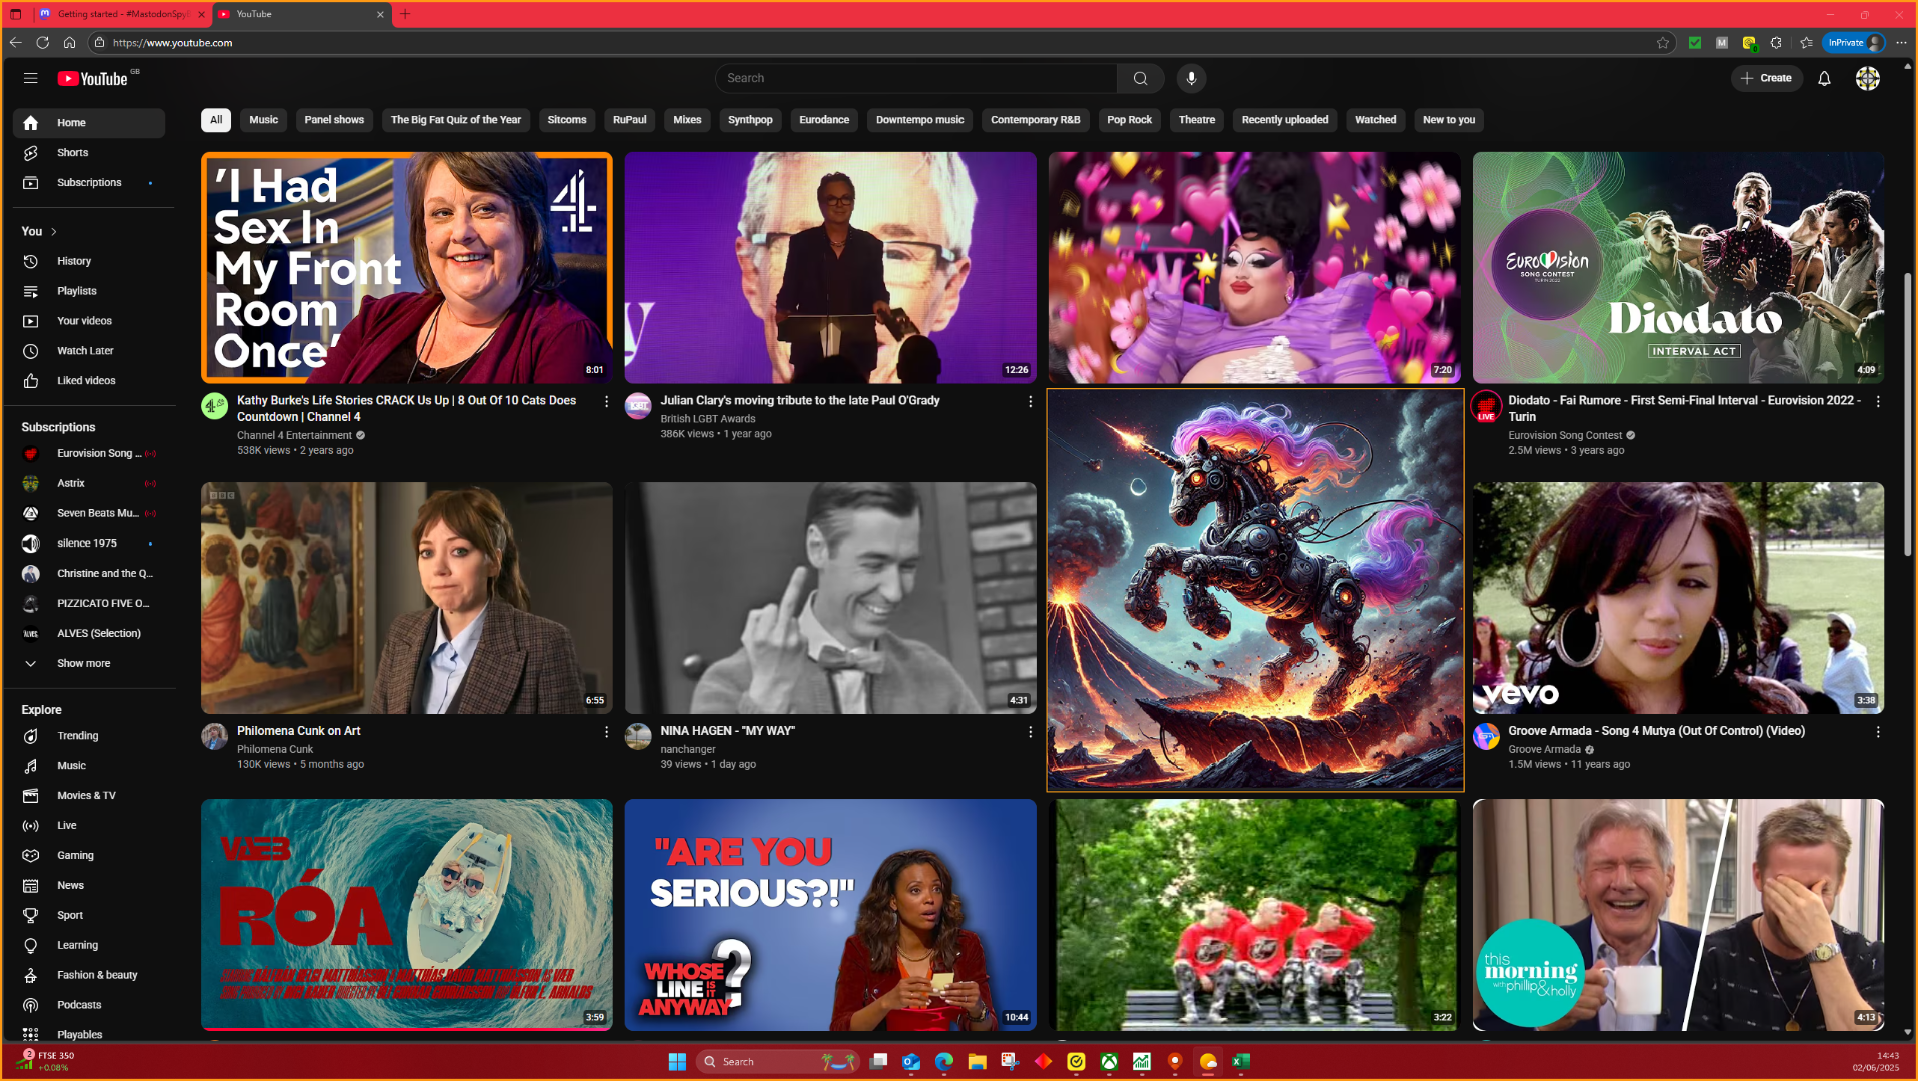Select the New to you chip
This screenshot has height=1081, width=1918.
coord(1449,120)
